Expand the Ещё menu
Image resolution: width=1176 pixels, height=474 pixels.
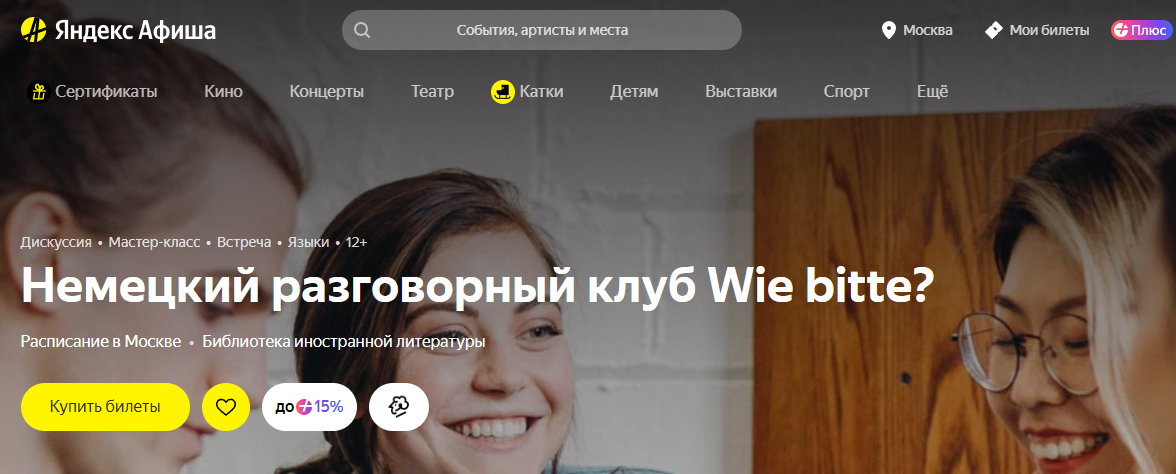click(932, 92)
